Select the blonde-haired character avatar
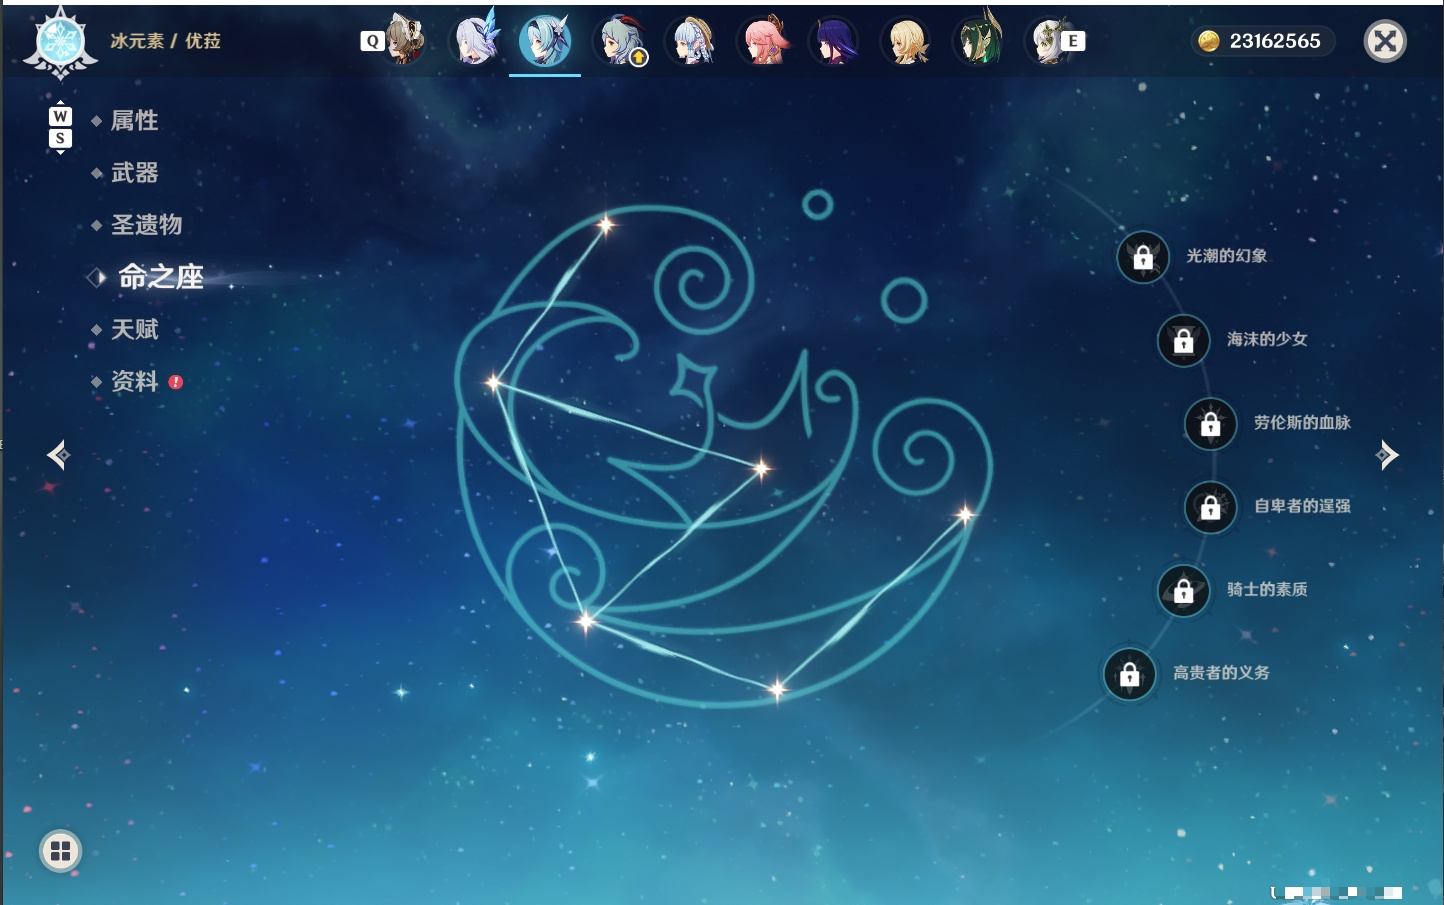The image size is (1444, 905). tap(907, 41)
